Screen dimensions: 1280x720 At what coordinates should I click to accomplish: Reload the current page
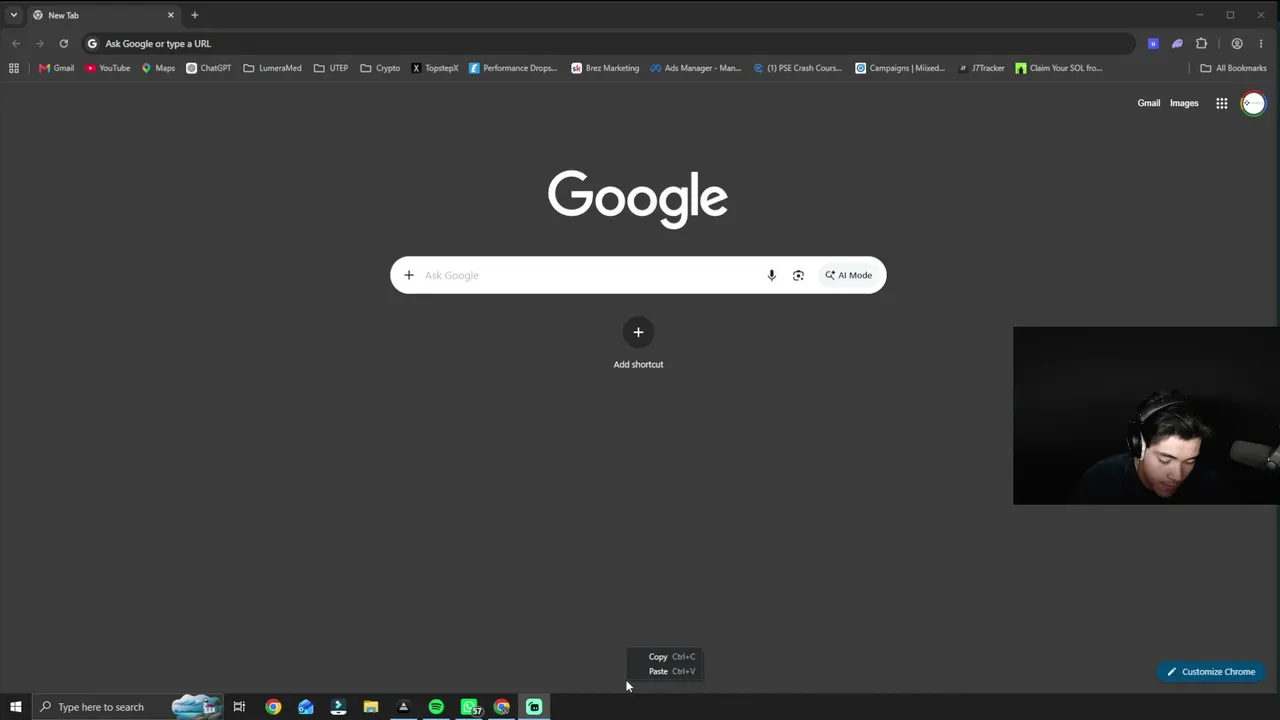63,43
